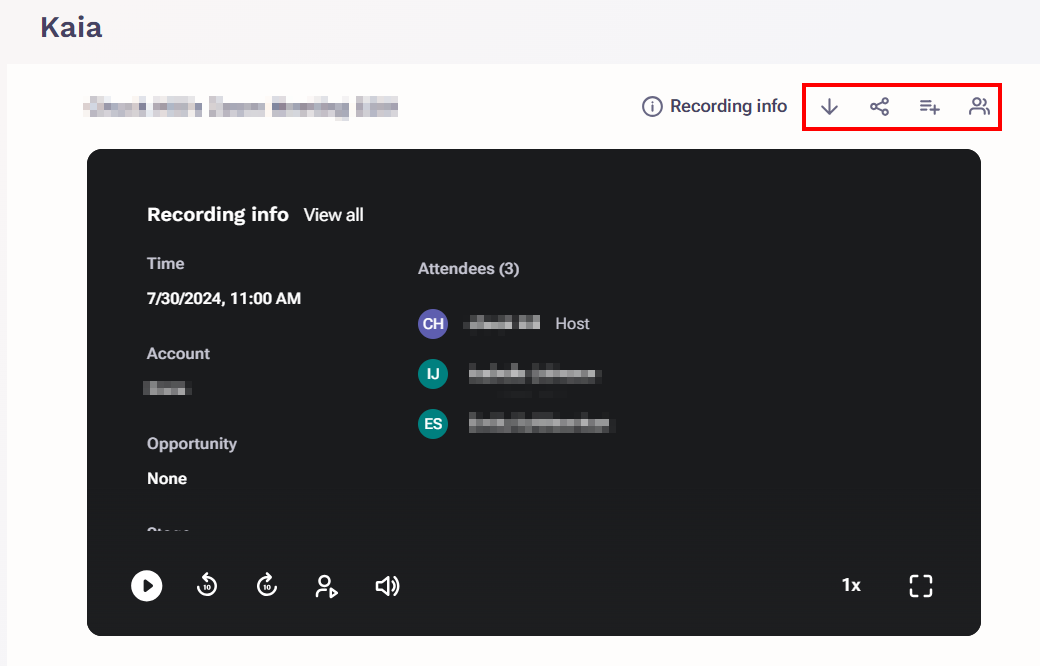Click the Opportunity value None
Image resolution: width=1040 pixels, height=666 pixels.
(x=167, y=479)
